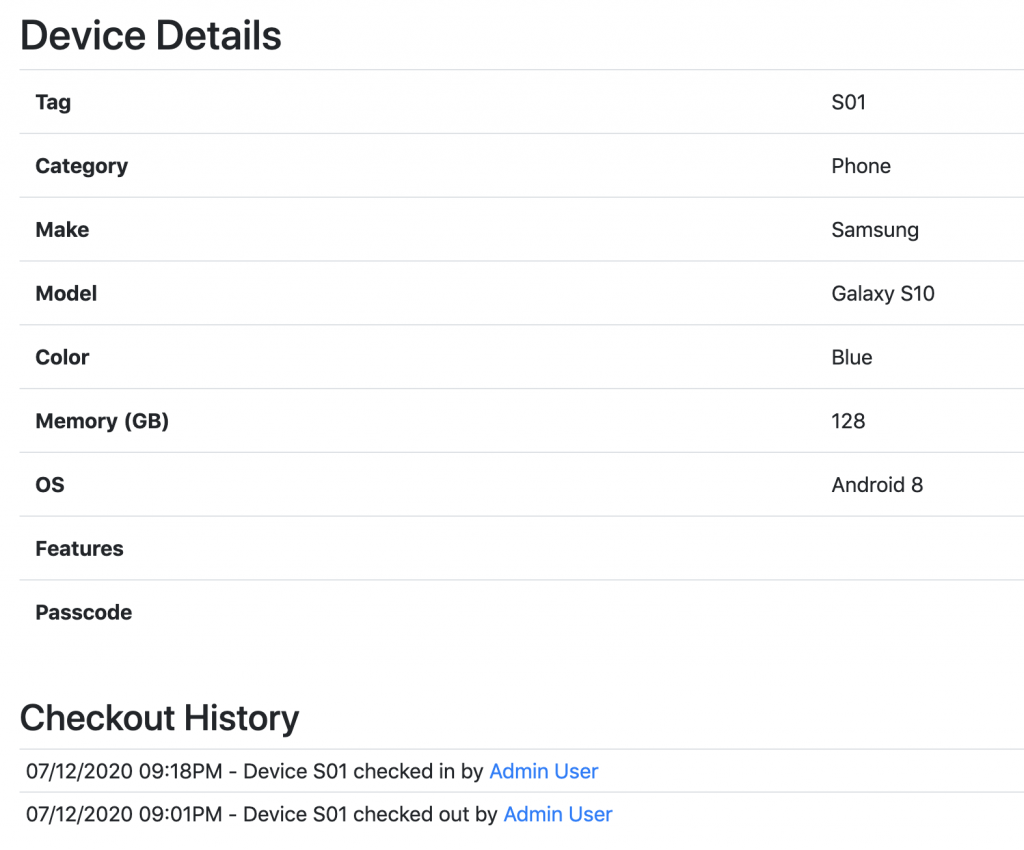The width and height of the screenshot is (1024, 850).
Task: Click the S01 tag value
Action: pyautogui.click(x=848, y=102)
